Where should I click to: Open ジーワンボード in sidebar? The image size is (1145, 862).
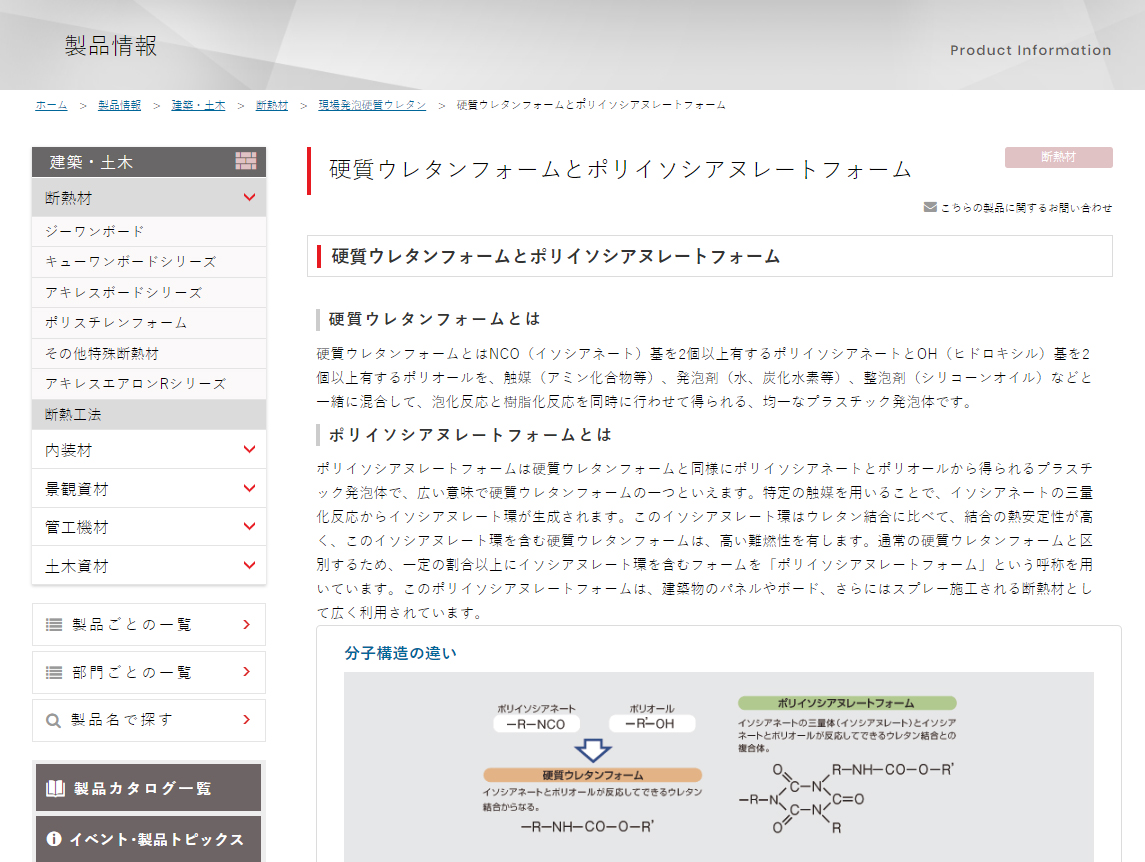149,232
